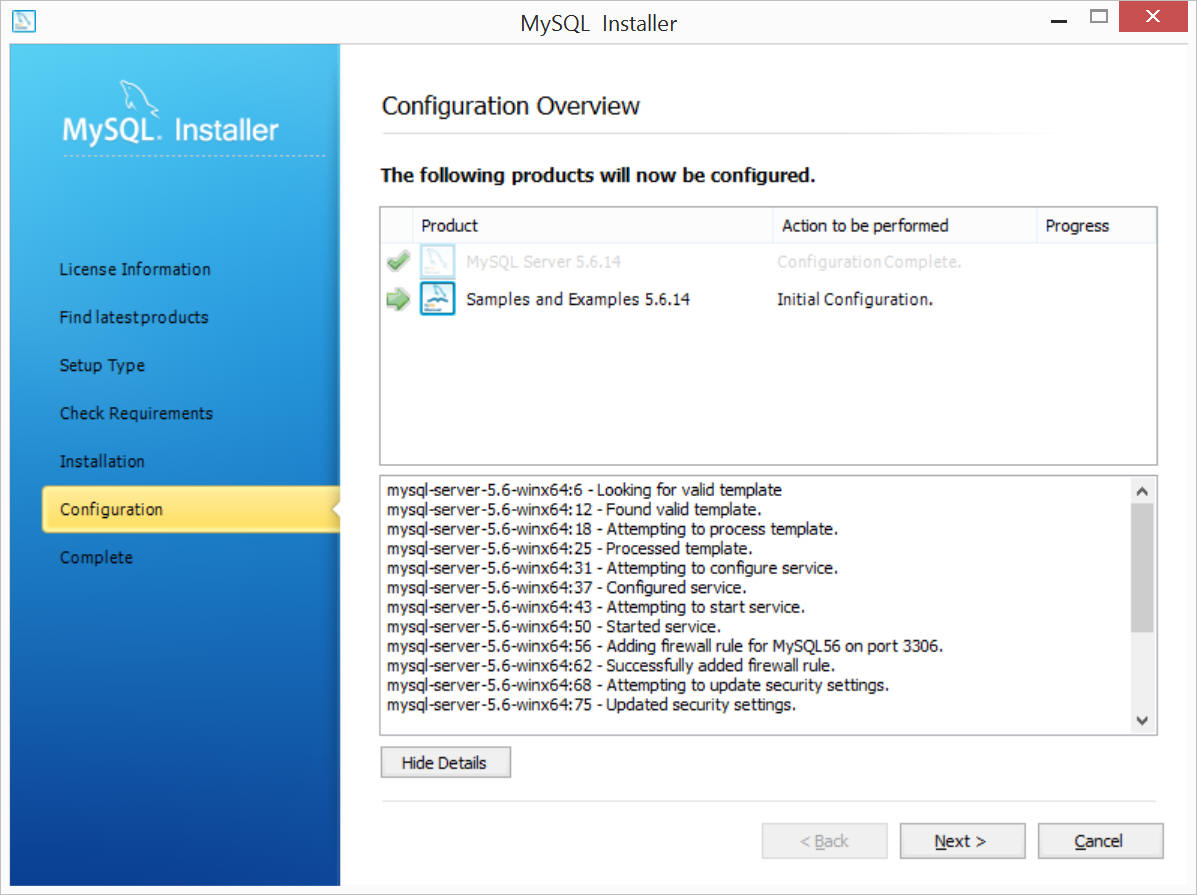This screenshot has height=895, width=1197.
Task: Click log line 'Started service.'
Action: click(x=553, y=626)
